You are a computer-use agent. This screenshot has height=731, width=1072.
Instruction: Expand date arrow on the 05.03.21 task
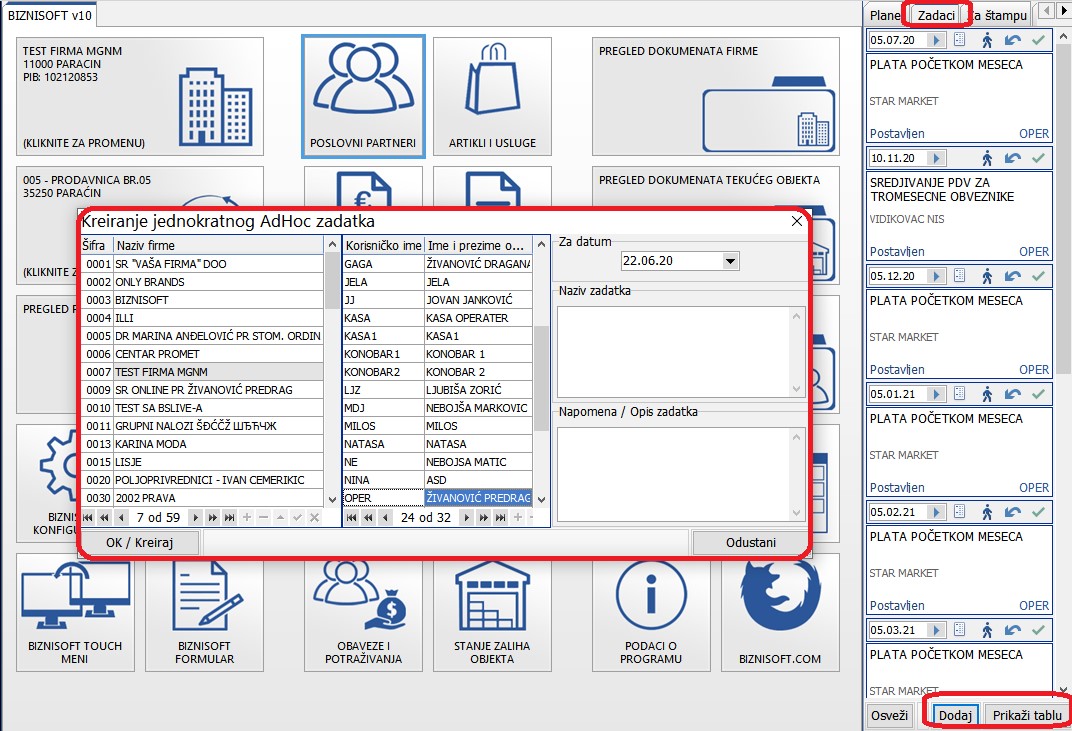[936, 630]
